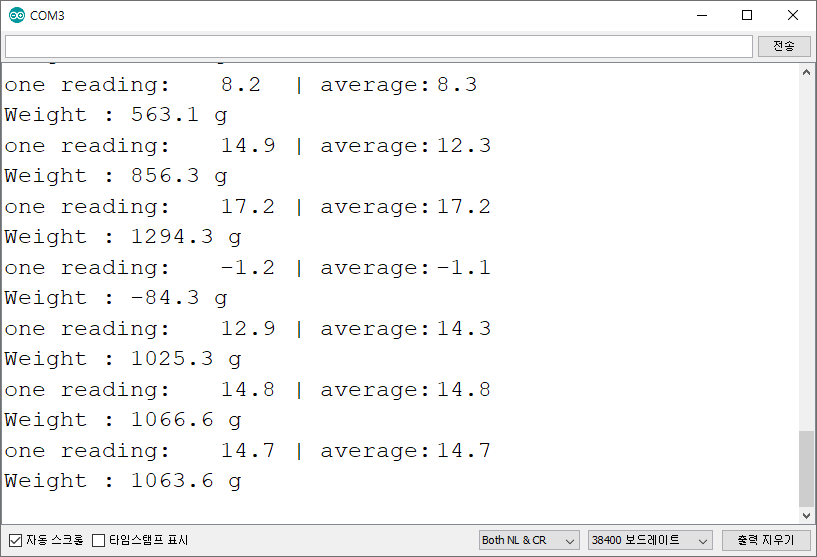
Task: Send the message with the 전송 button
Action: pos(784,46)
